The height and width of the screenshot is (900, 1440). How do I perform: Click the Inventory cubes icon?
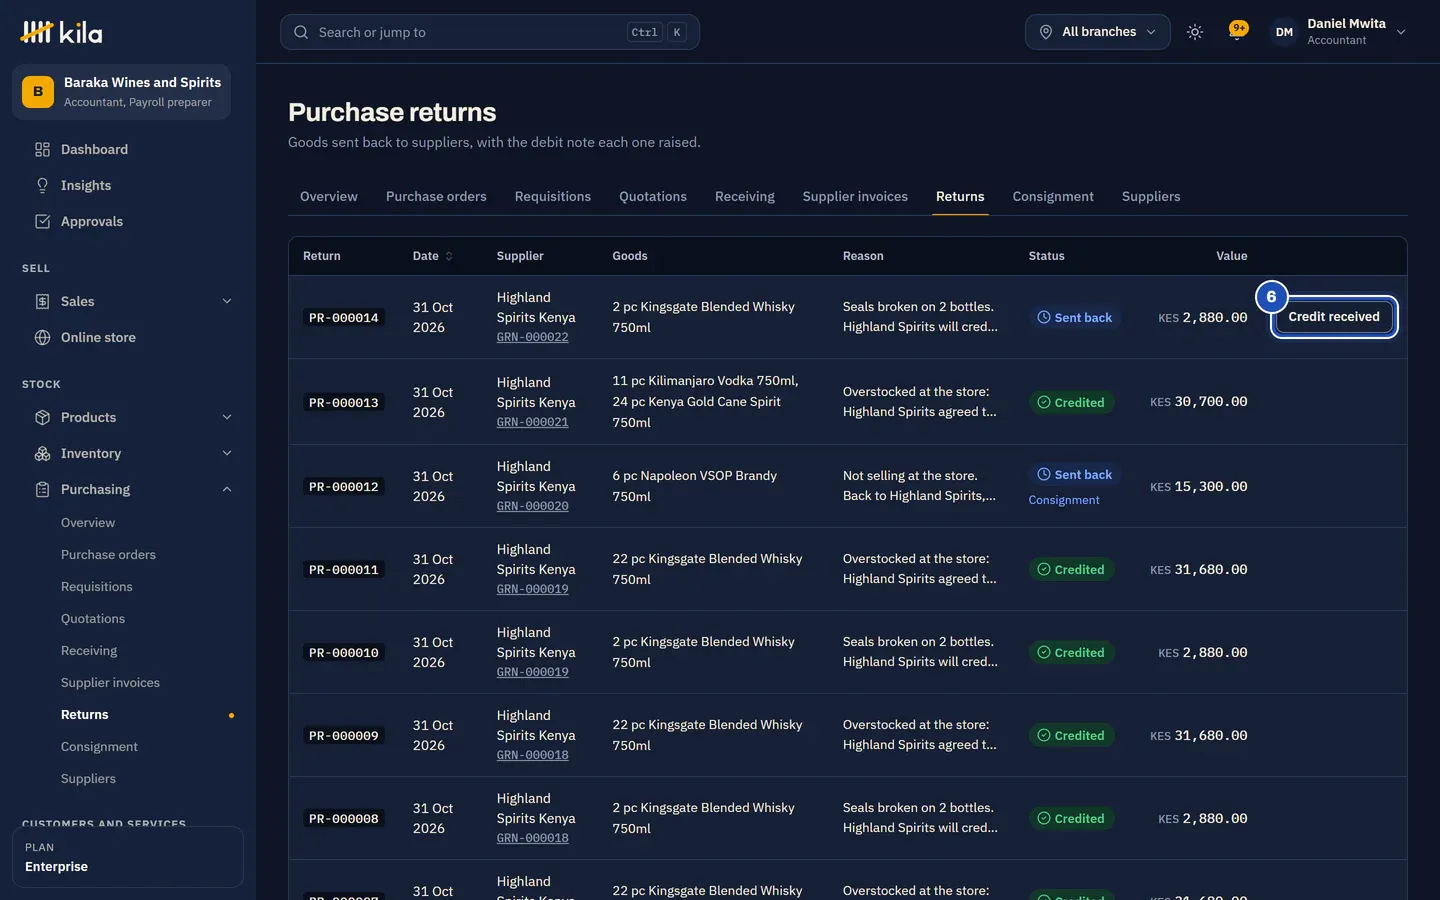[x=42, y=453]
